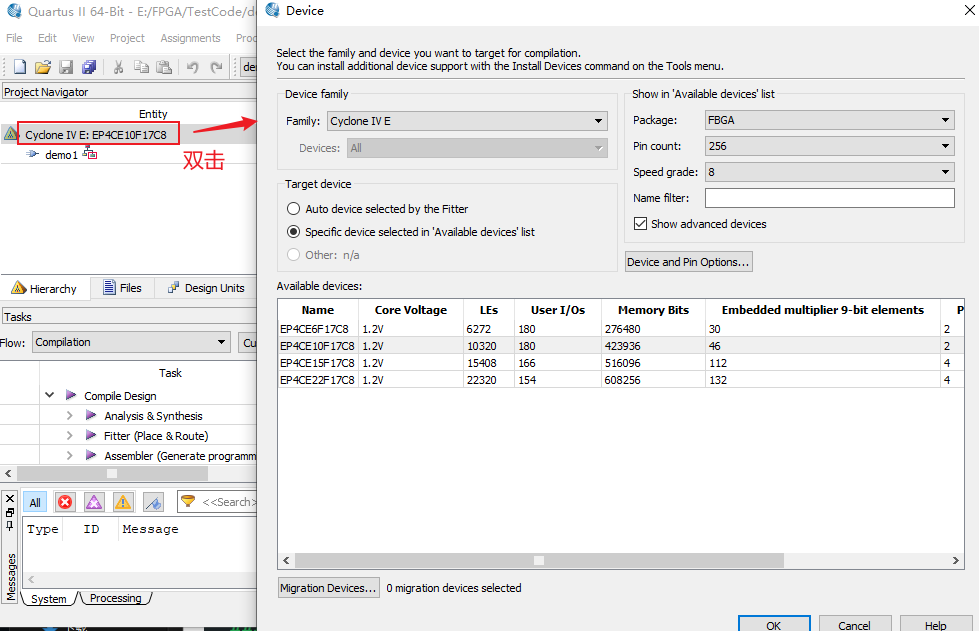Image resolution: width=979 pixels, height=631 pixels.
Task: Click the Copy toolbar icon
Action: click(142, 67)
